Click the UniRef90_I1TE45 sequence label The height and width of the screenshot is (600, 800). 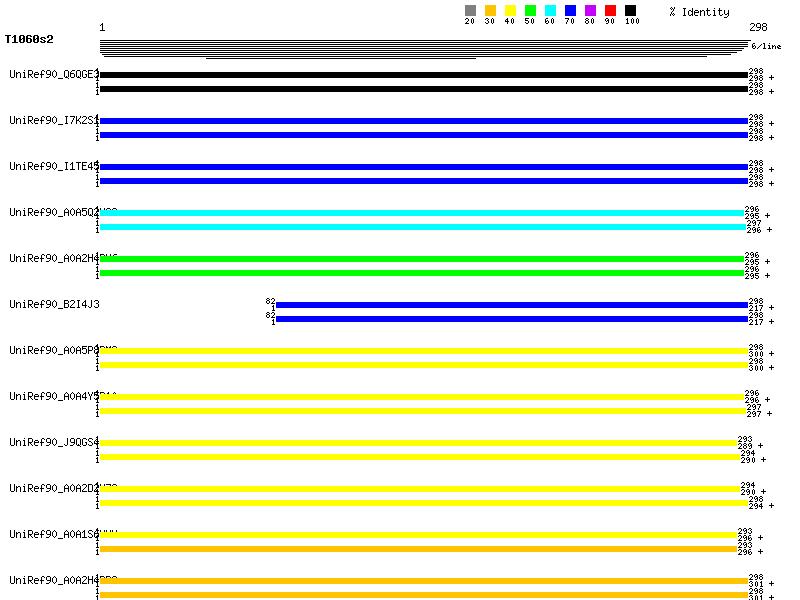click(x=54, y=166)
